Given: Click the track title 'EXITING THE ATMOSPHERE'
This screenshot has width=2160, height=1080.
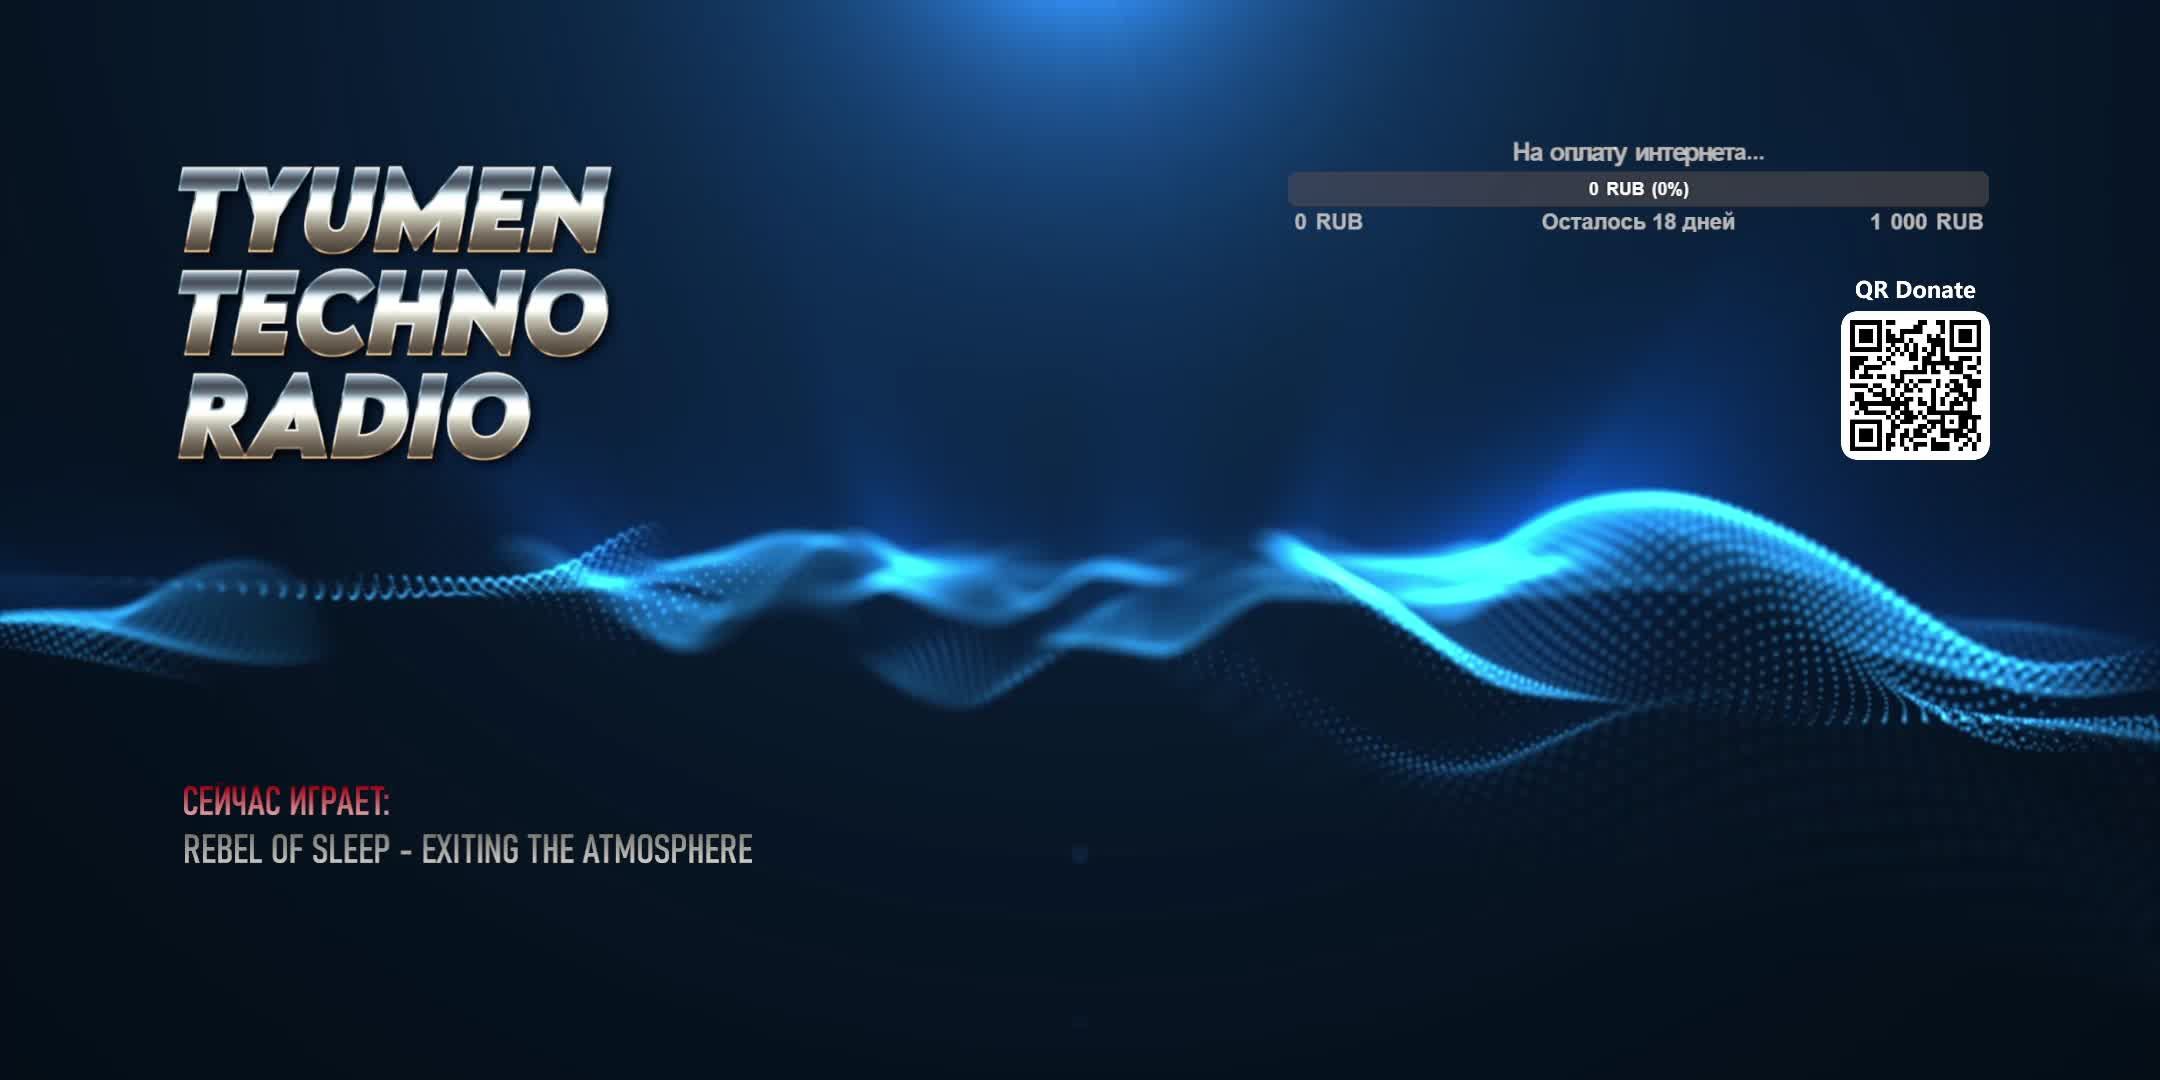Looking at the screenshot, I should 587,850.
